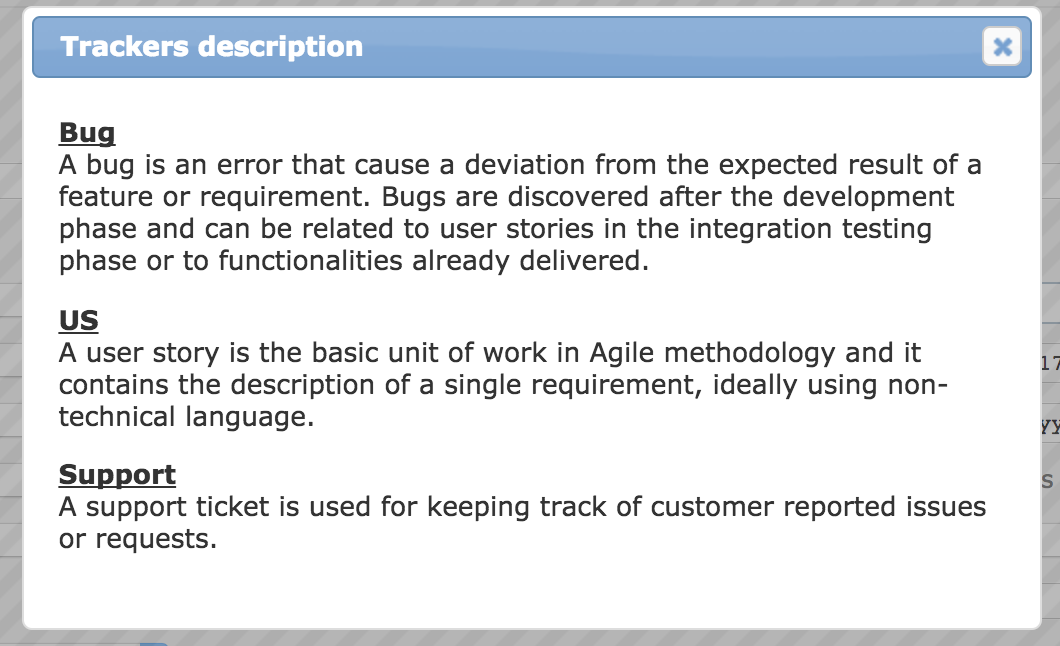The width and height of the screenshot is (1060, 646).
Task: Click the line starting 'A bug is an error'
Action: click(520, 165)
